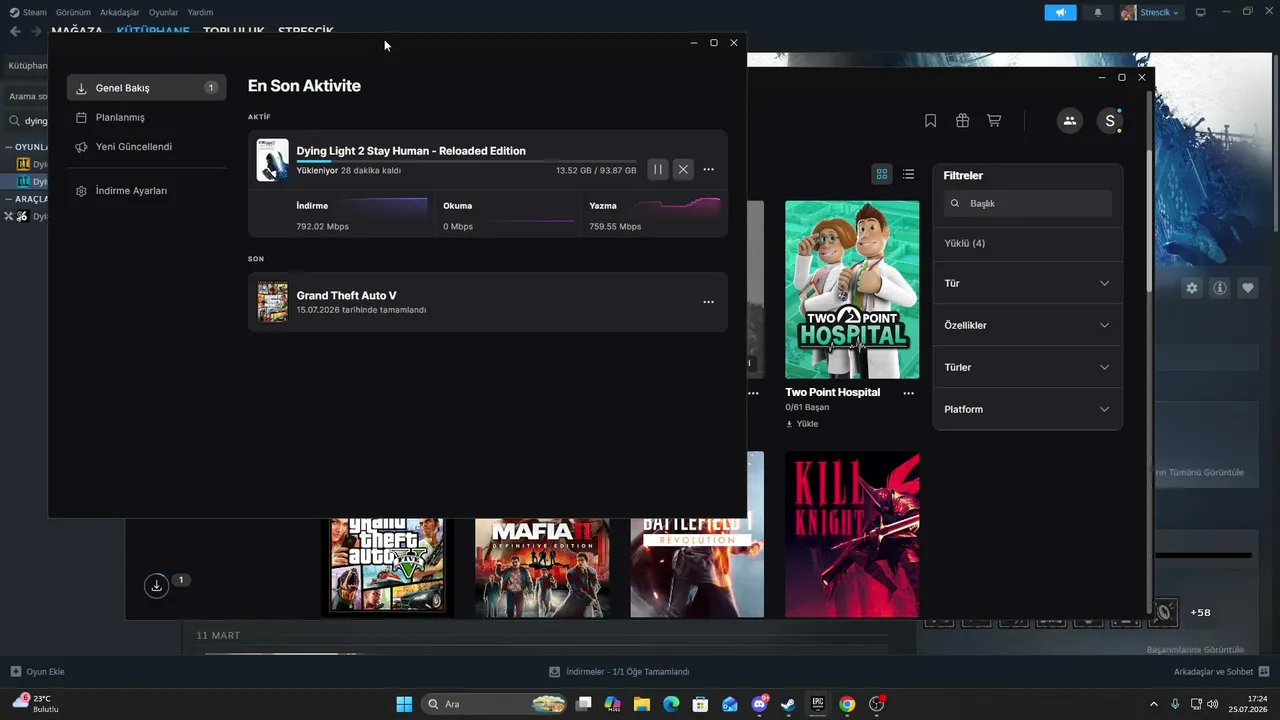This screenshot has height=720, width=1280.
Task: Click the '+58' achievements count in Steam
Action: (1200, 613)
